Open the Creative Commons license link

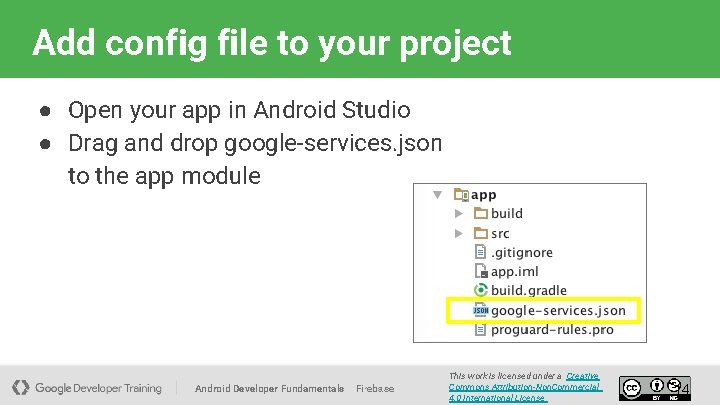(x=524, y=387)
